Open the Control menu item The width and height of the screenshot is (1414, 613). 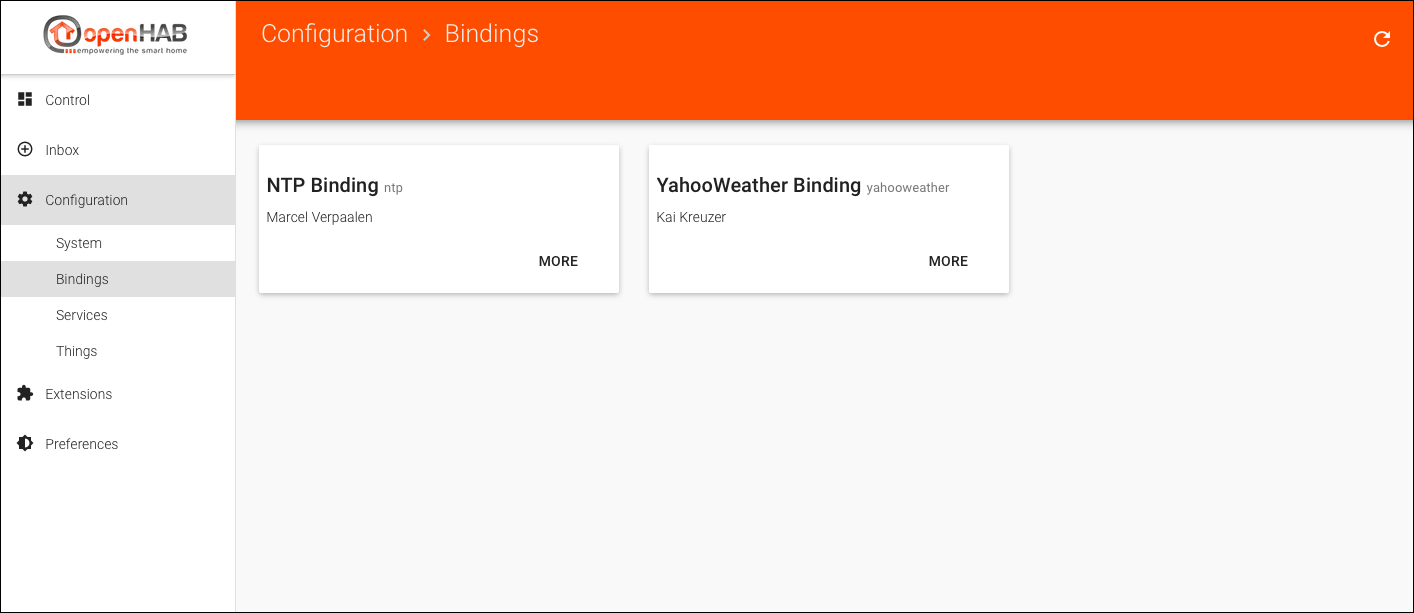point(68,100)
